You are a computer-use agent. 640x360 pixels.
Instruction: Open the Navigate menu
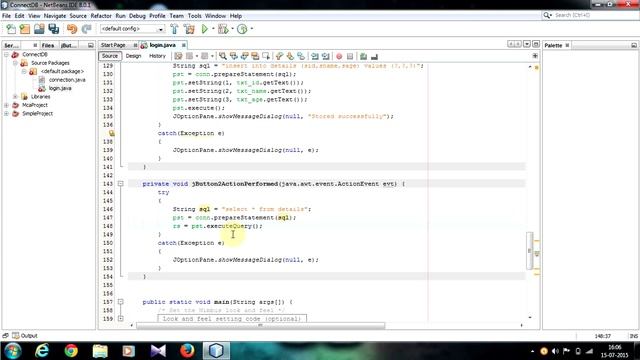pos(55,16)
